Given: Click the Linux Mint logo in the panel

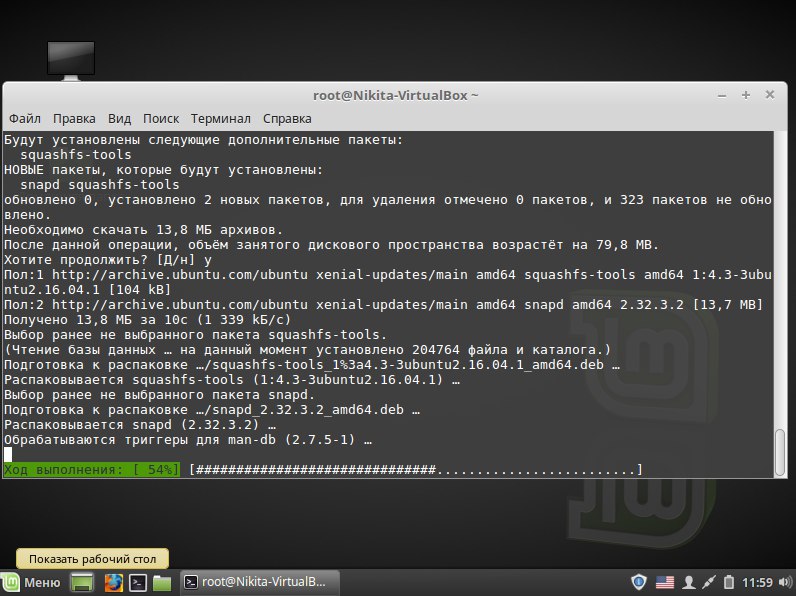Looking at the screenshot, I should point(10,582).
